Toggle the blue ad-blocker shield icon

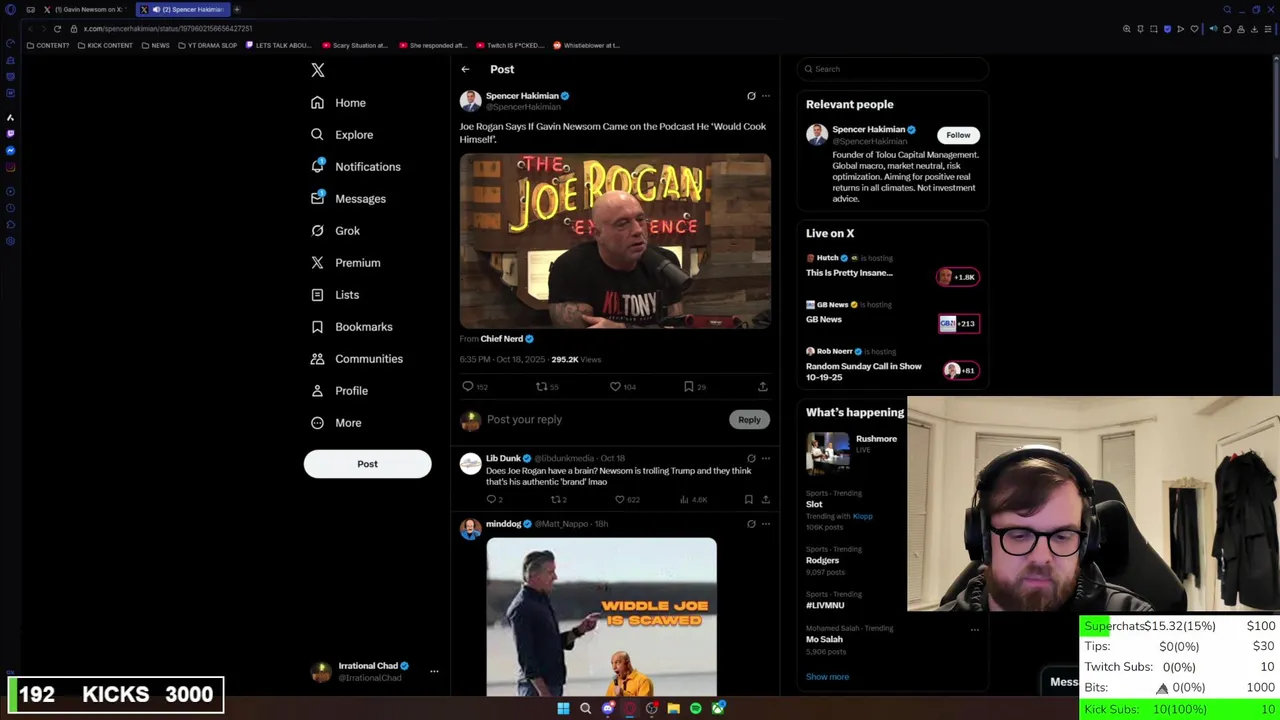coord(1167,29)
